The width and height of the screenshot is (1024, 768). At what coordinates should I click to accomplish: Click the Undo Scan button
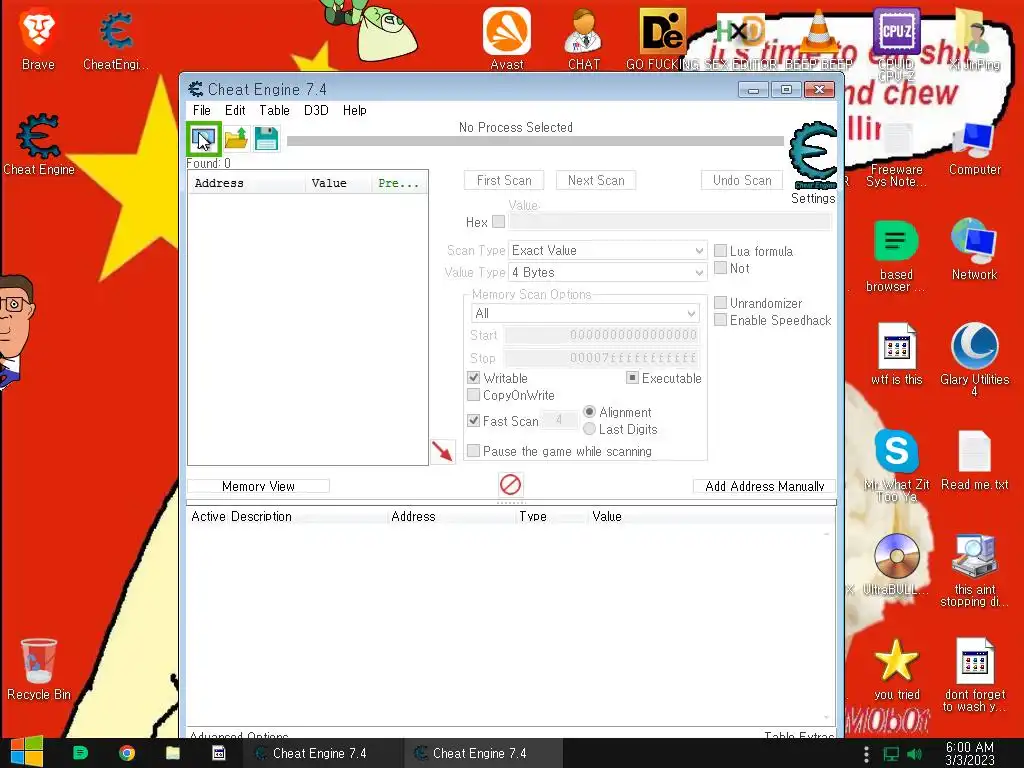point(742,180)
